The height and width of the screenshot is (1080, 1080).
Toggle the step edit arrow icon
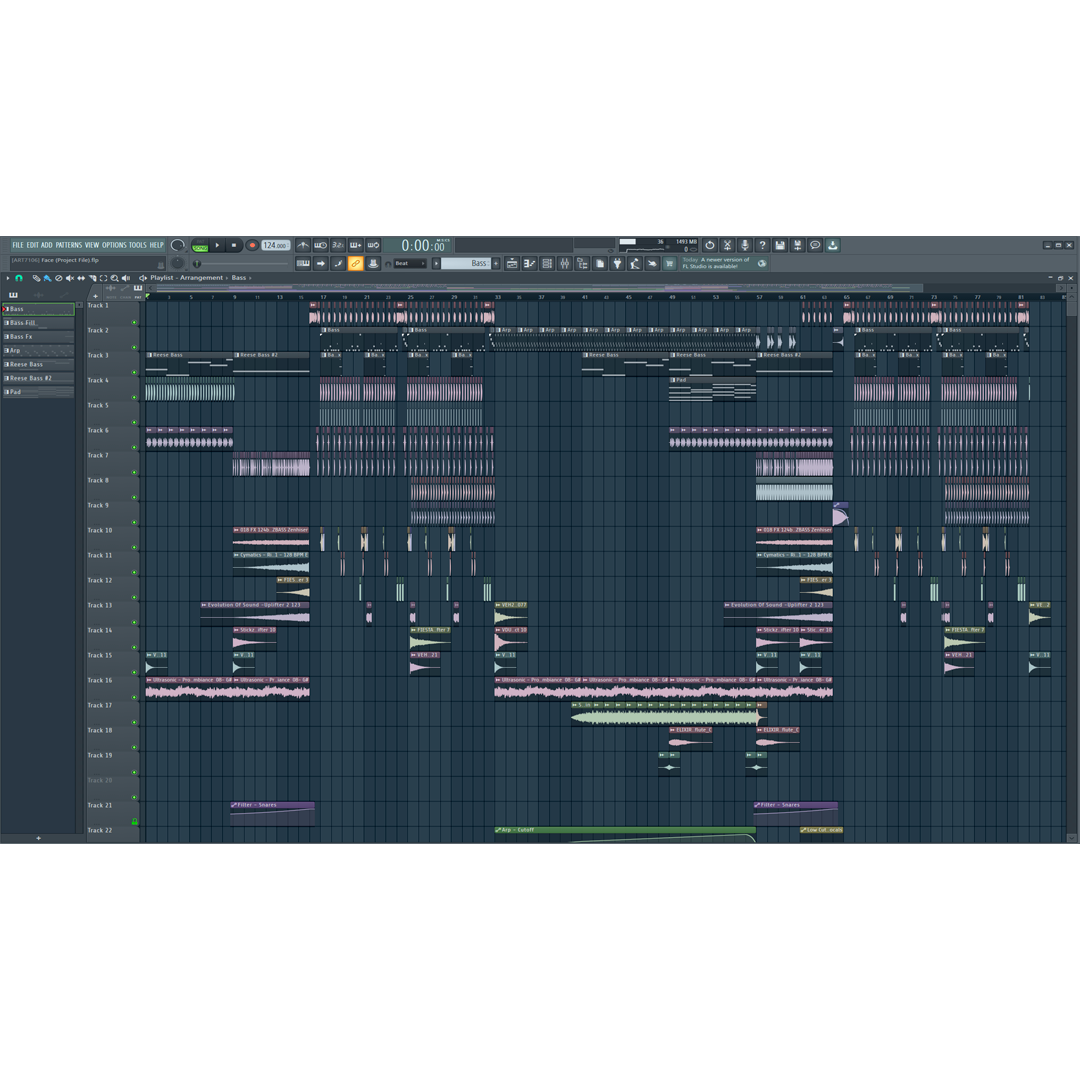320,263
